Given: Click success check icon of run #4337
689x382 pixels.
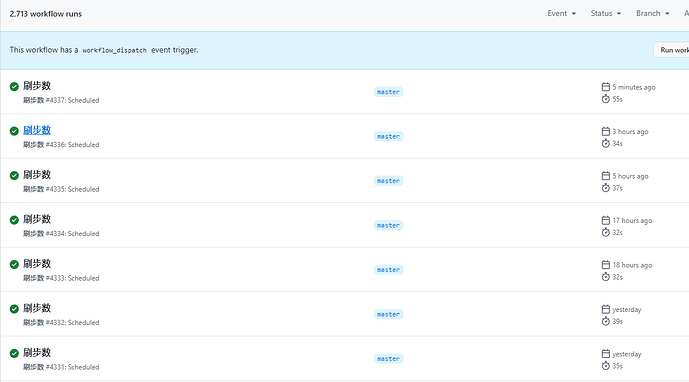Looking at the screenshot, I should (14, 87).
